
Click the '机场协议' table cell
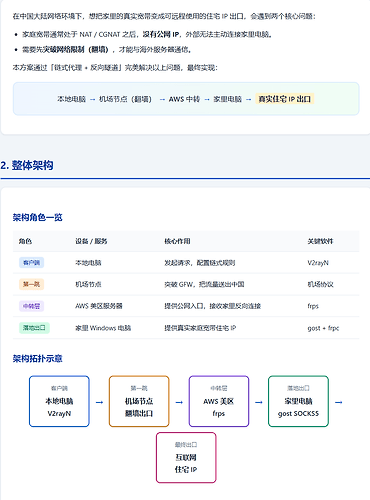[x=320, y=284]
